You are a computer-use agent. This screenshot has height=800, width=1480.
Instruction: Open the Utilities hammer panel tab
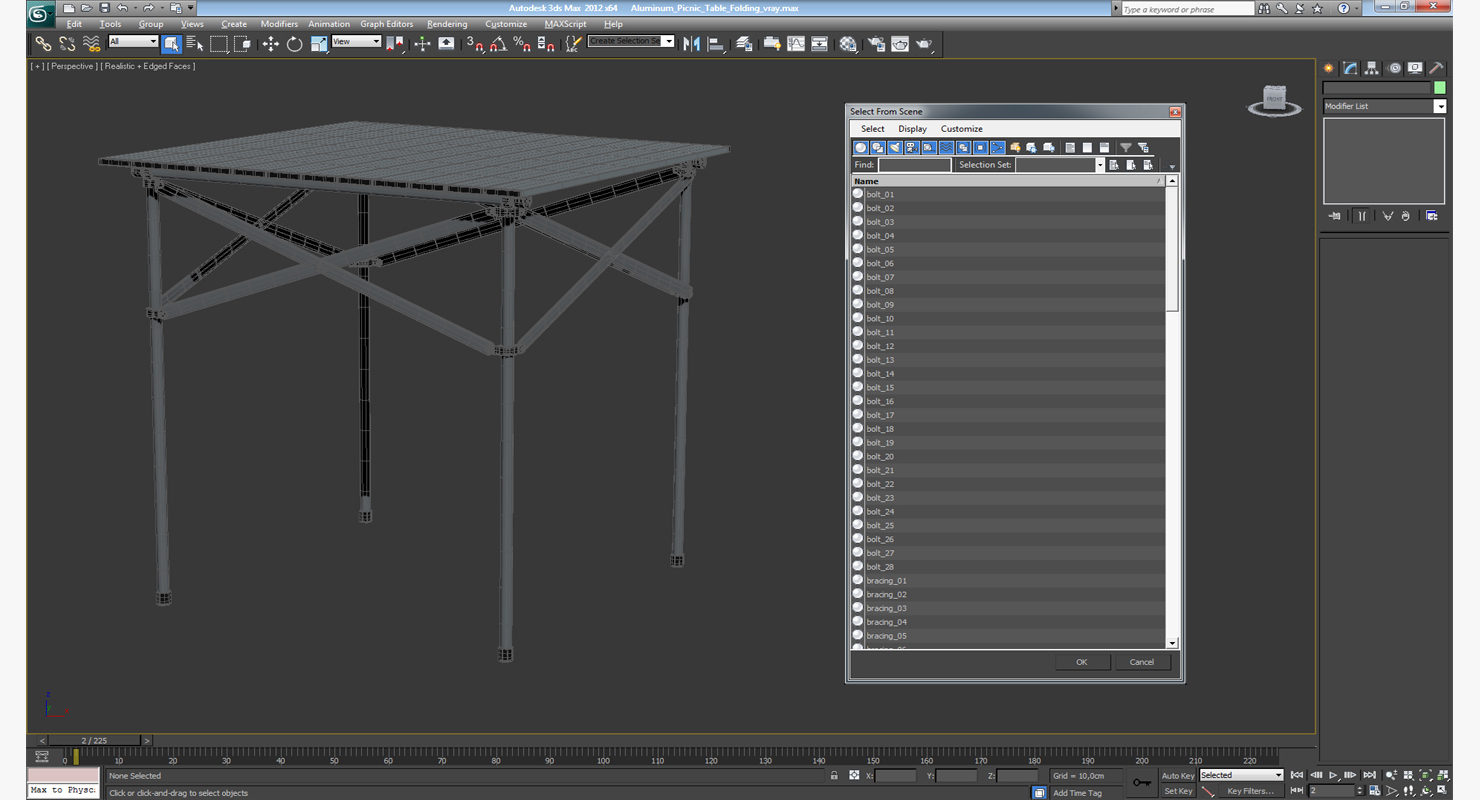1436,68
